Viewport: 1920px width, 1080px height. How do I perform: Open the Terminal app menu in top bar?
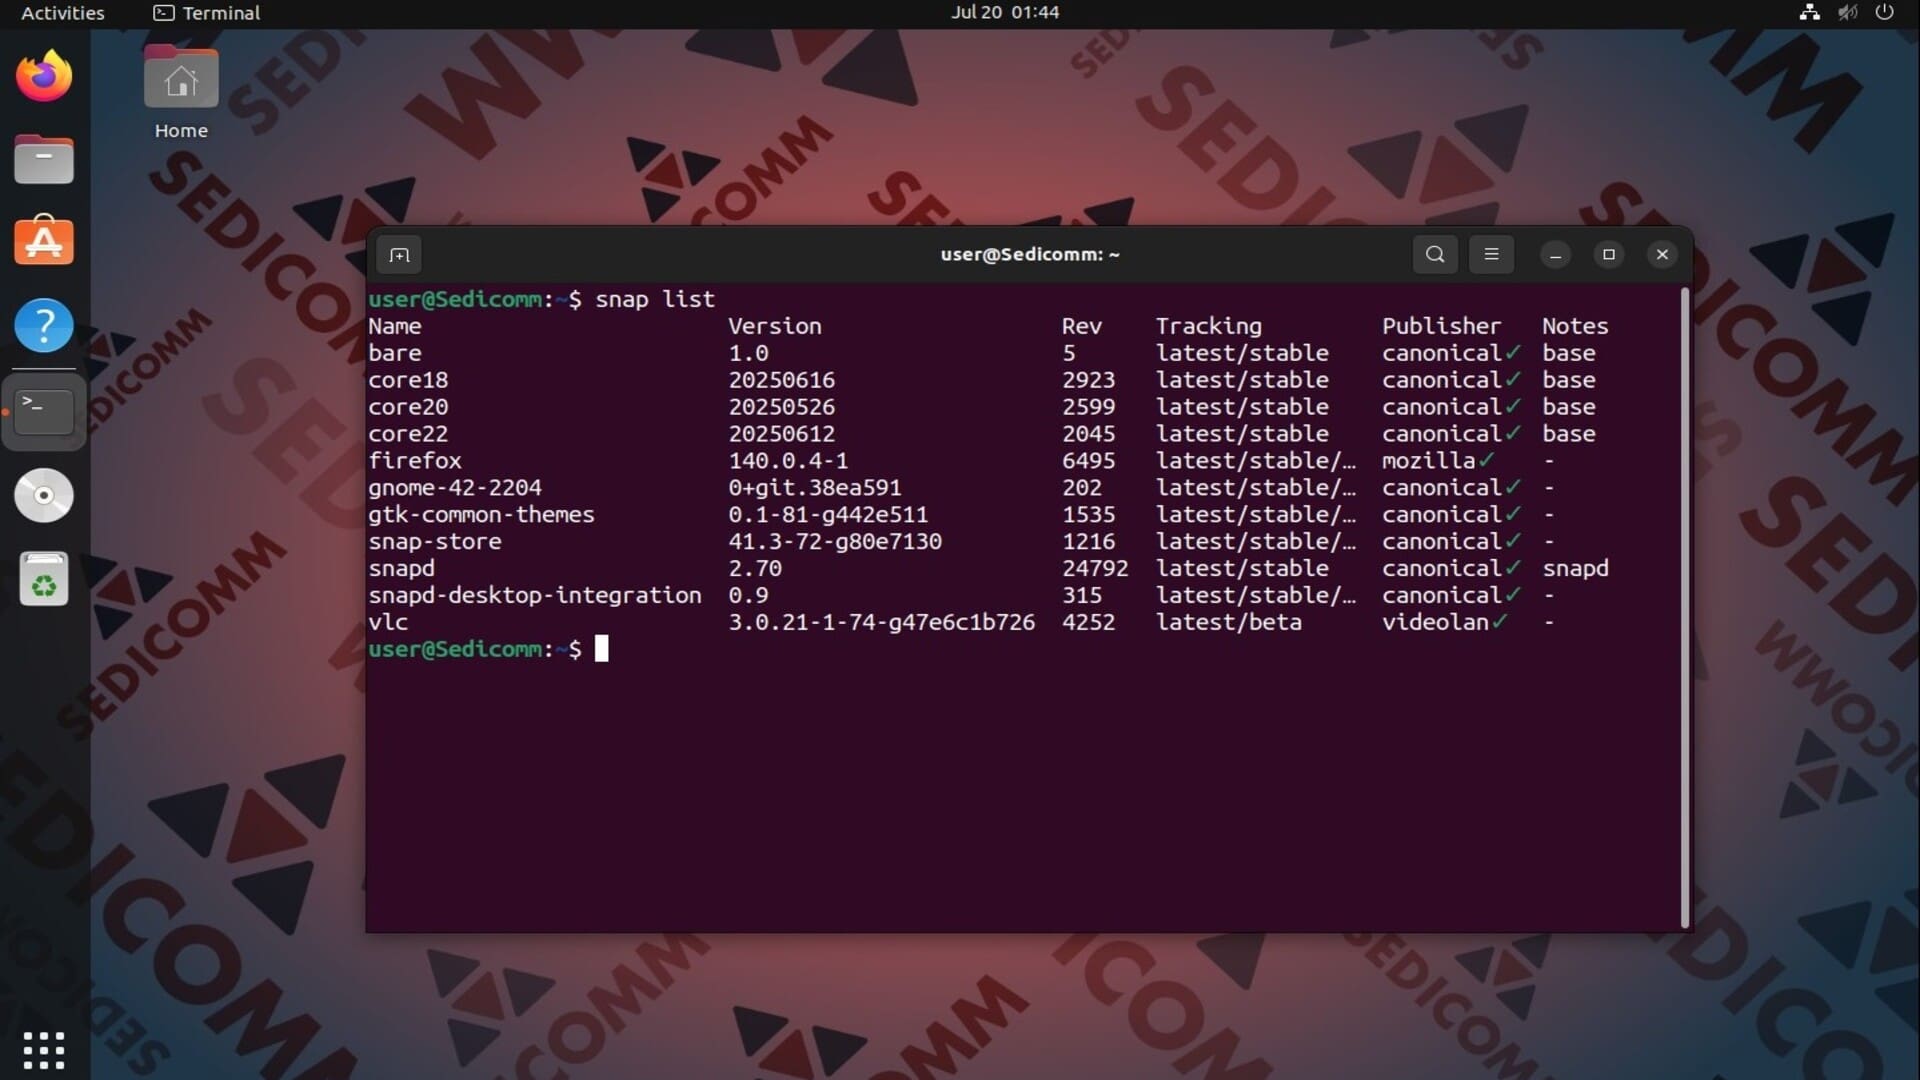[207, 13]
